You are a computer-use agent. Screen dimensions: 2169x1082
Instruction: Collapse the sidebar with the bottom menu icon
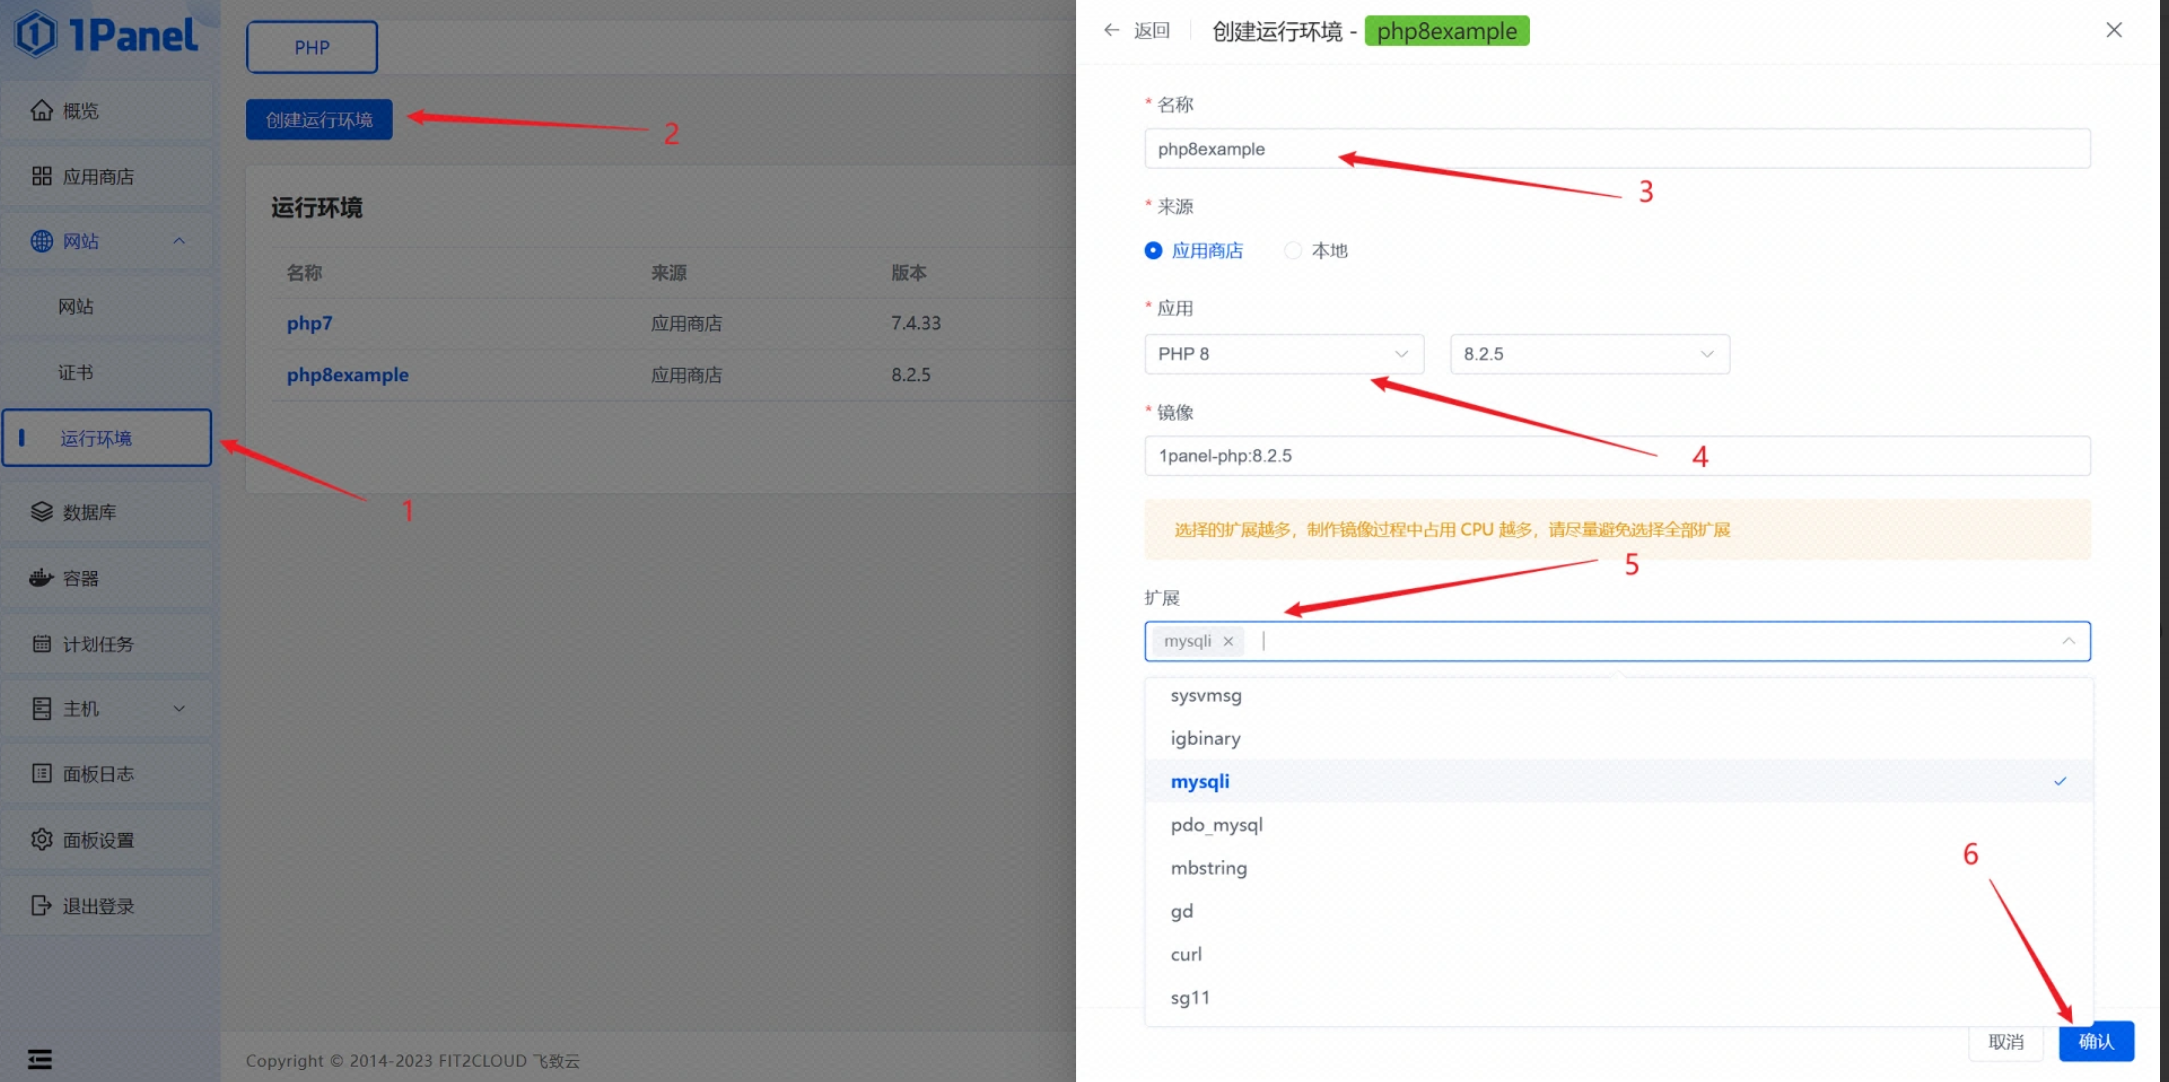coord(40,1059)
